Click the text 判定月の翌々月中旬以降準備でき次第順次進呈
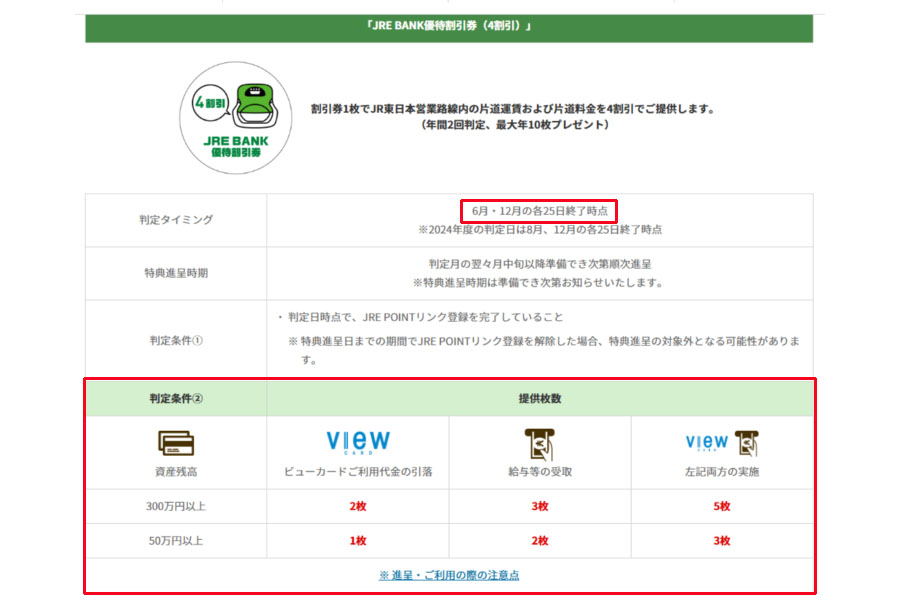The width and height of the screenshot is (900, 600). coord(540,264)
